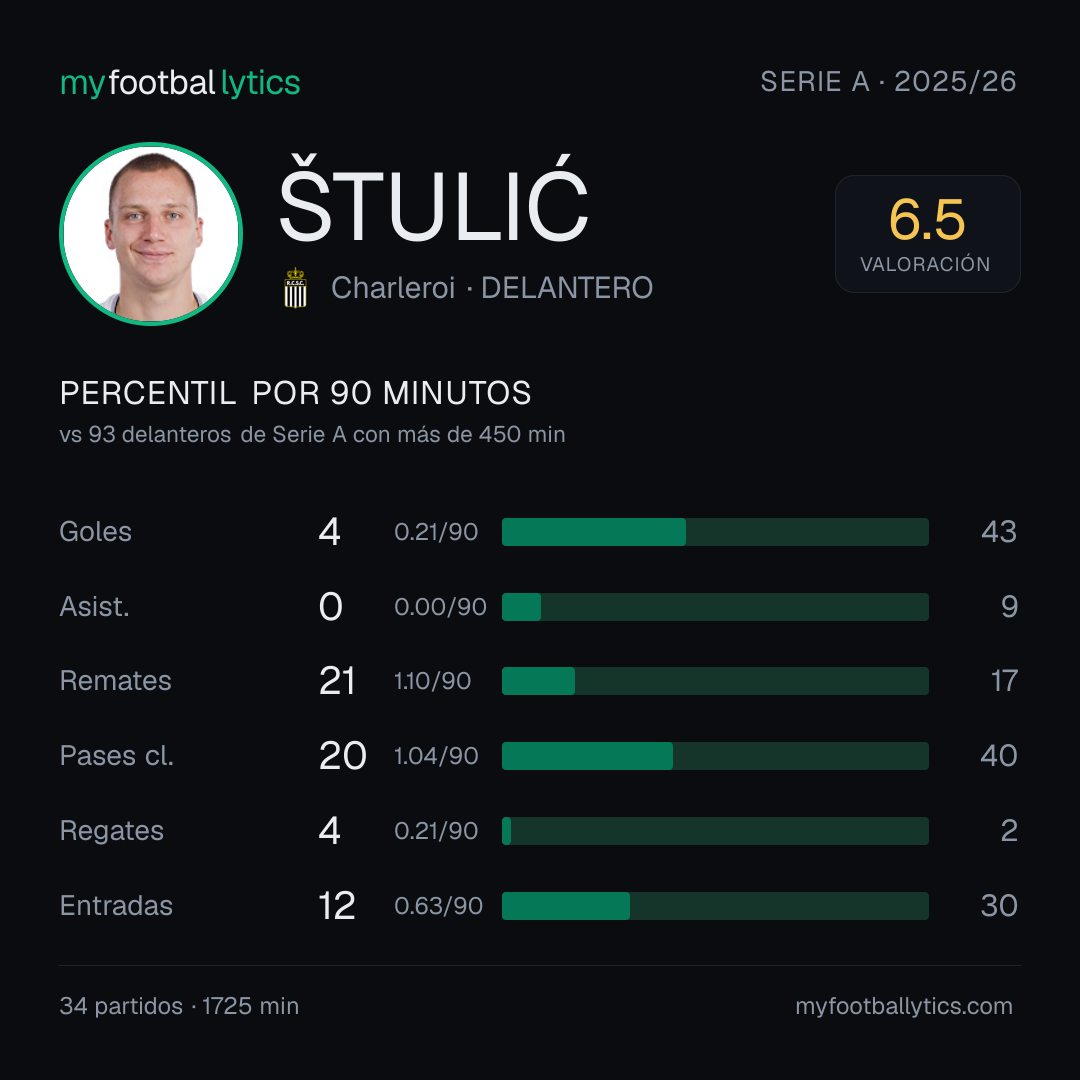
Task: Click the Goles percentile bar
Action: pos(715,532)
